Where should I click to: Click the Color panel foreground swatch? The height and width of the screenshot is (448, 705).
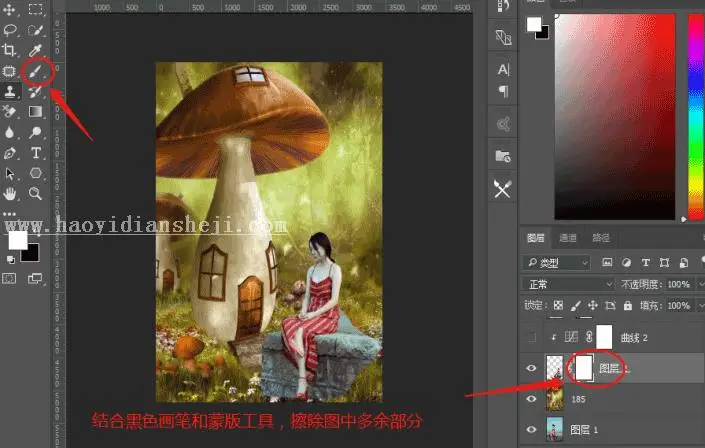534,24
